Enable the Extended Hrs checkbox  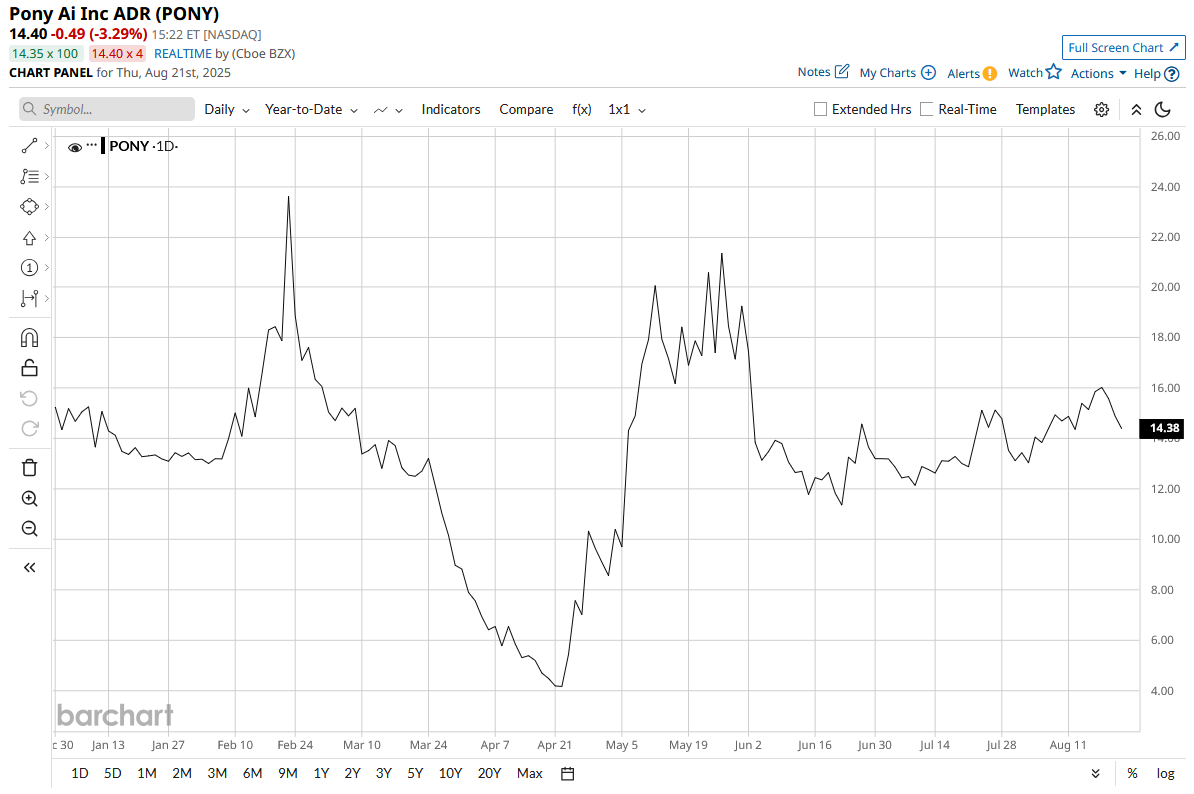click(x=820, y=109)
